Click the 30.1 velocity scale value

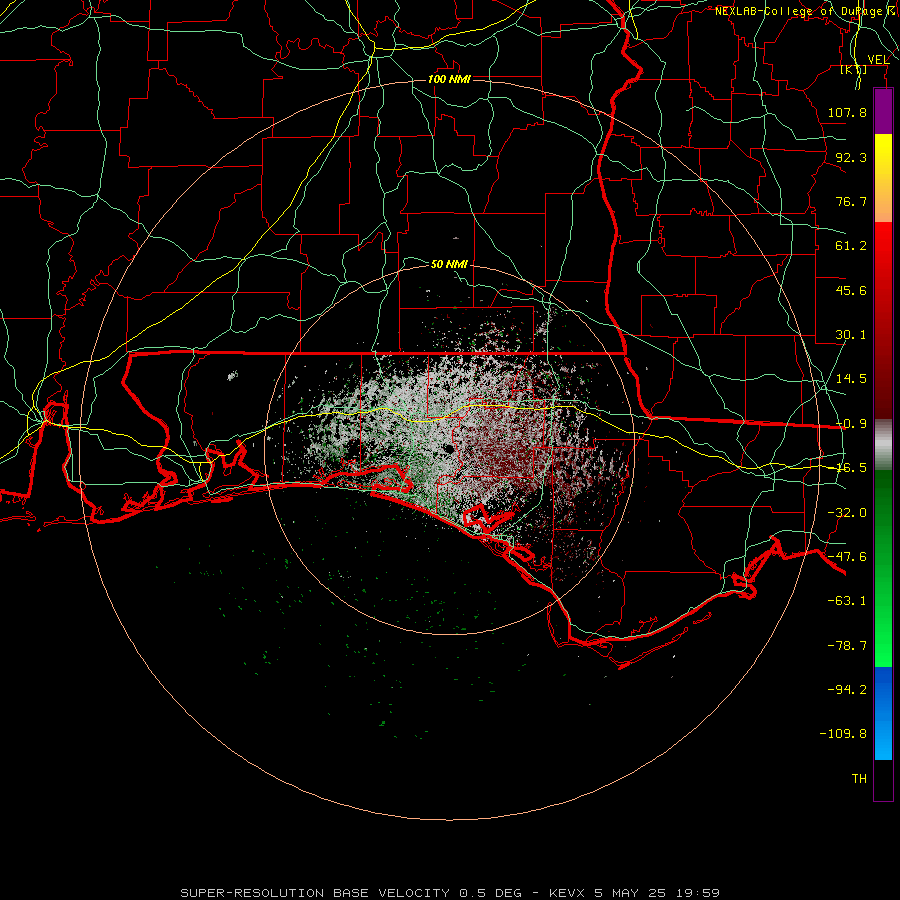(x=851, y=335)
